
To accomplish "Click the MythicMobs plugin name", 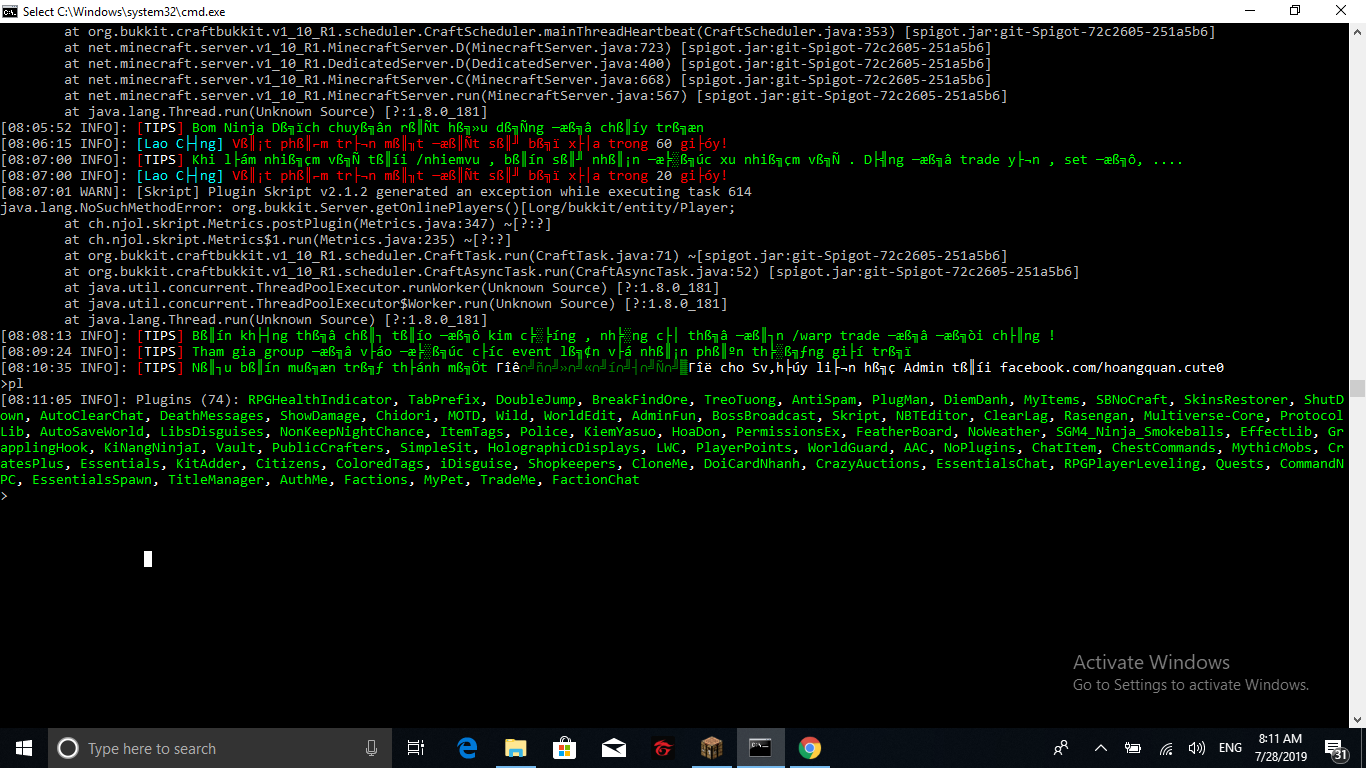I will pos(1272,448).
